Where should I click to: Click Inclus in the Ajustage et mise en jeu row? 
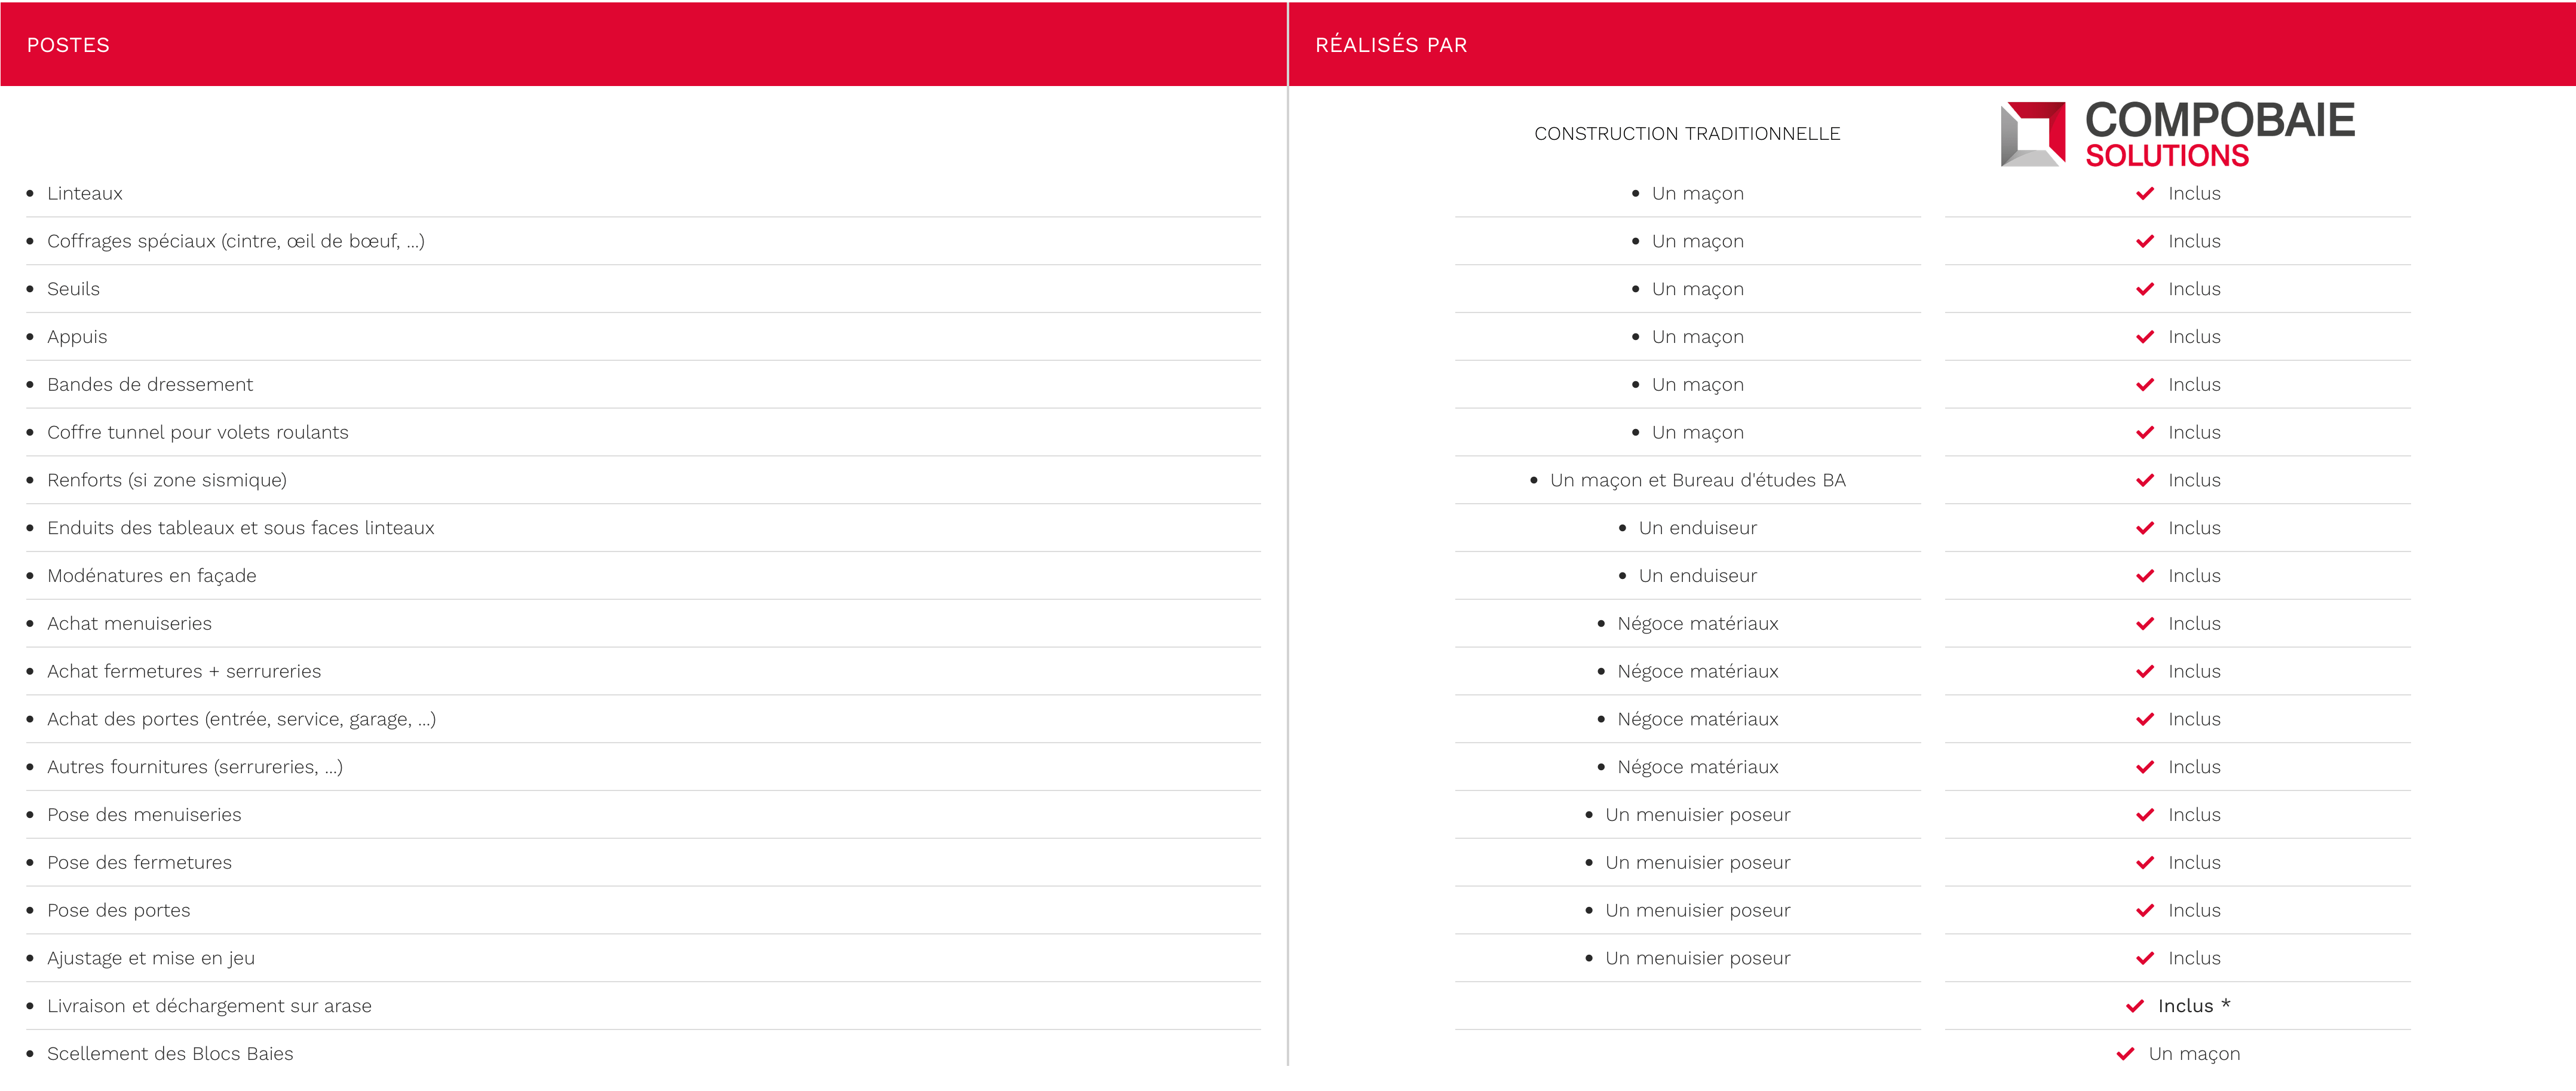tap(2194, 959)
